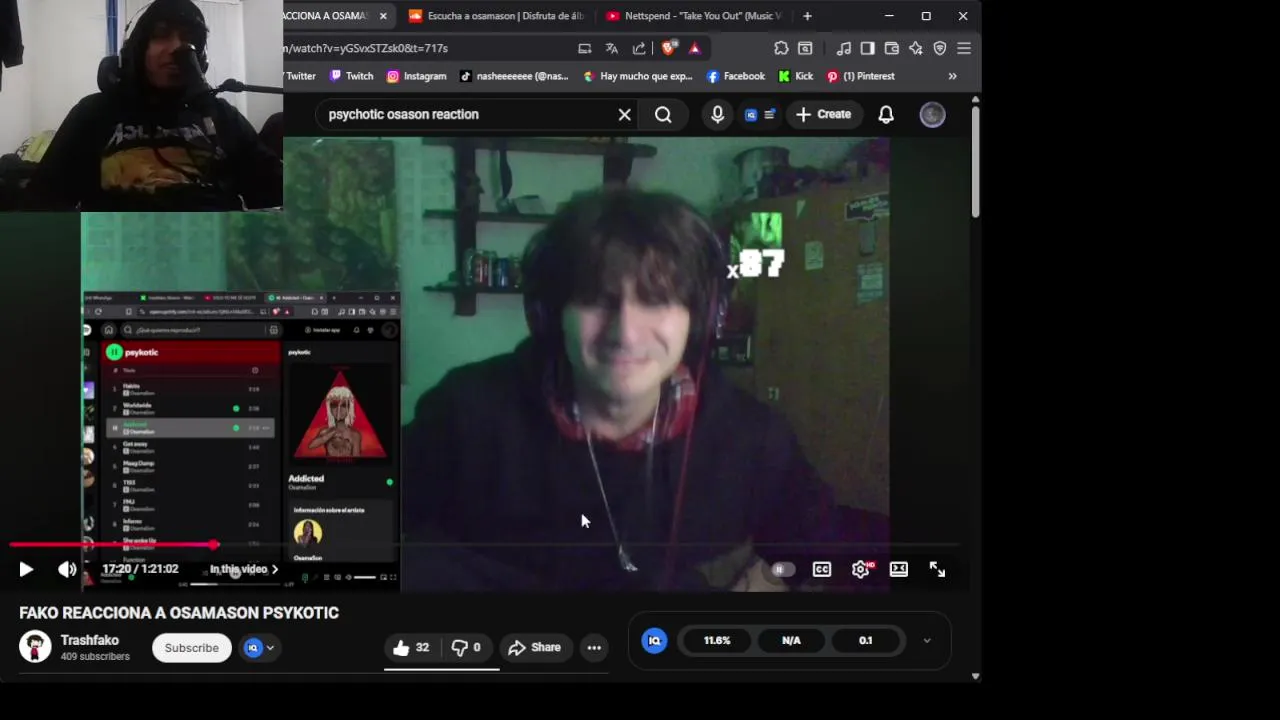Switch to the Nettspend 'Take You Out' tab
The width and height of the screenshot is (1280, 720).
(x=694, y=16)
